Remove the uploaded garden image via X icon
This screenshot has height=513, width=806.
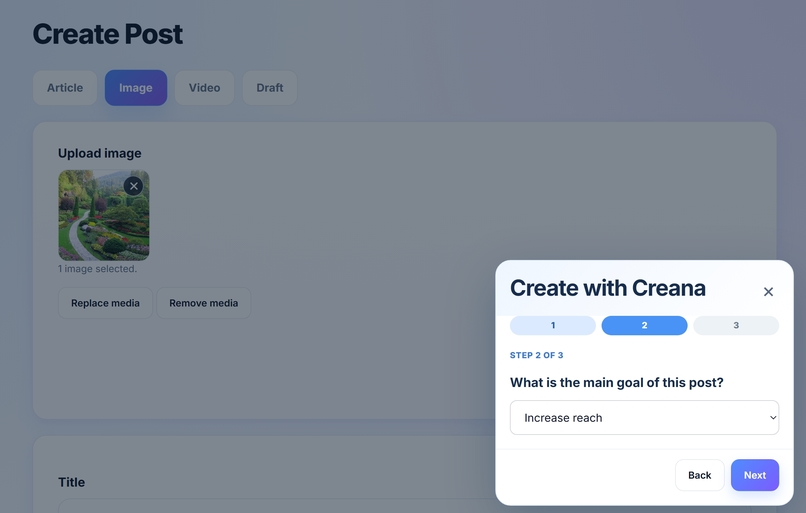134,186
